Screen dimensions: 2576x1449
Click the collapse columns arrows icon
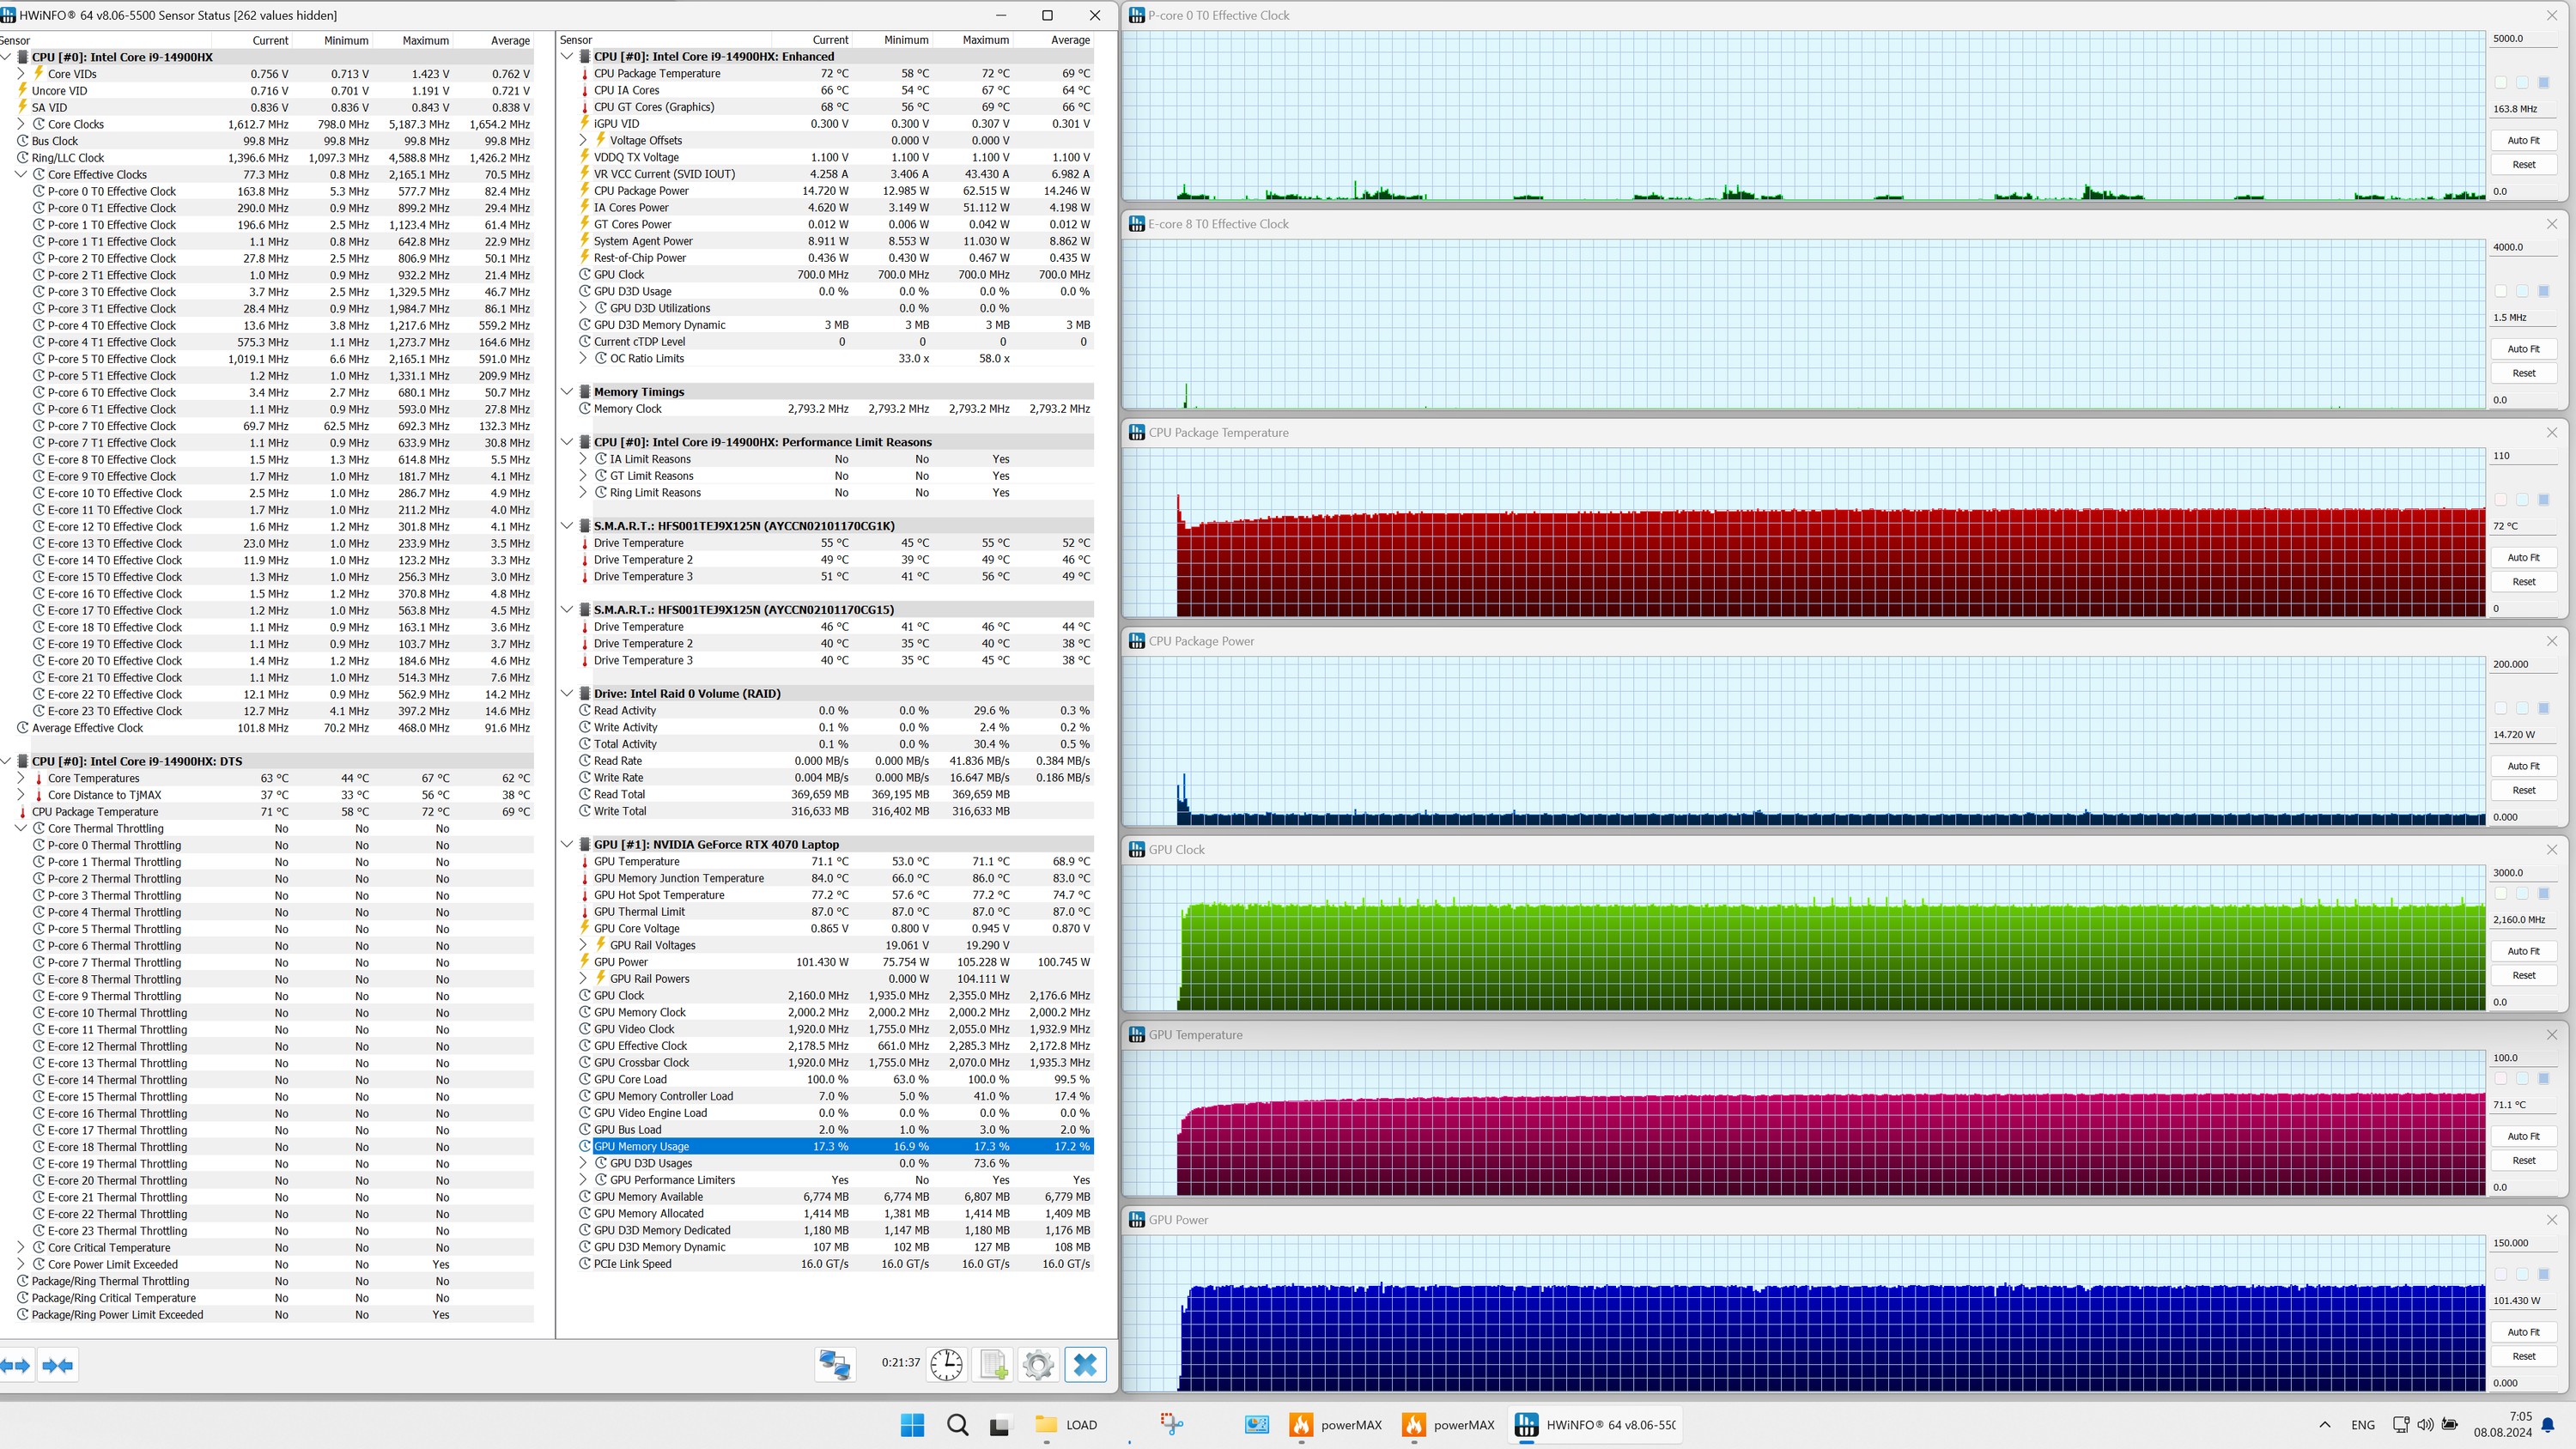[x=57, y=1365]
